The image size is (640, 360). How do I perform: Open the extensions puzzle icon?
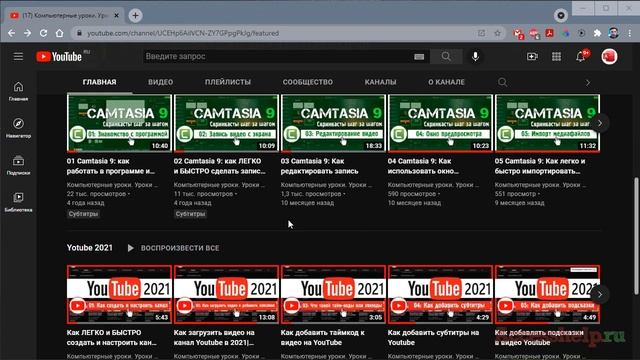point(597,33)
